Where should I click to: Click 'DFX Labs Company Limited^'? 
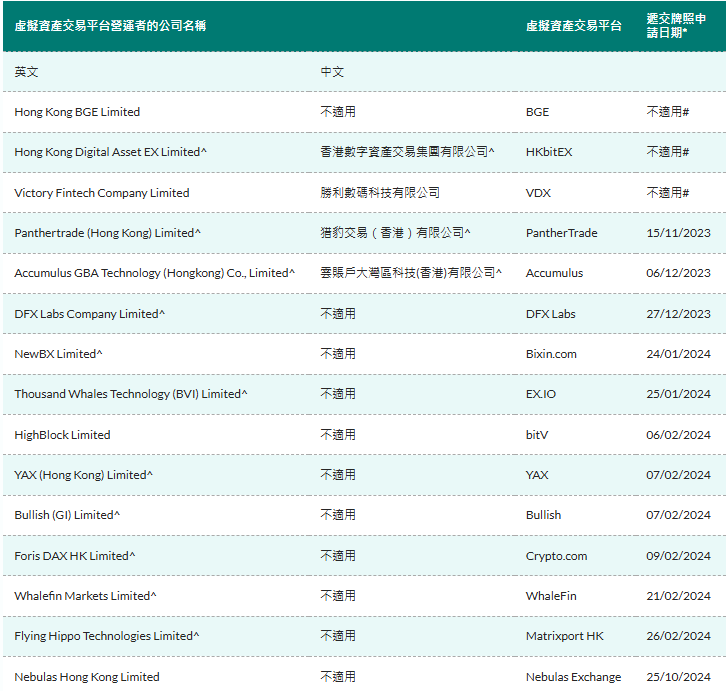(89, 314)
